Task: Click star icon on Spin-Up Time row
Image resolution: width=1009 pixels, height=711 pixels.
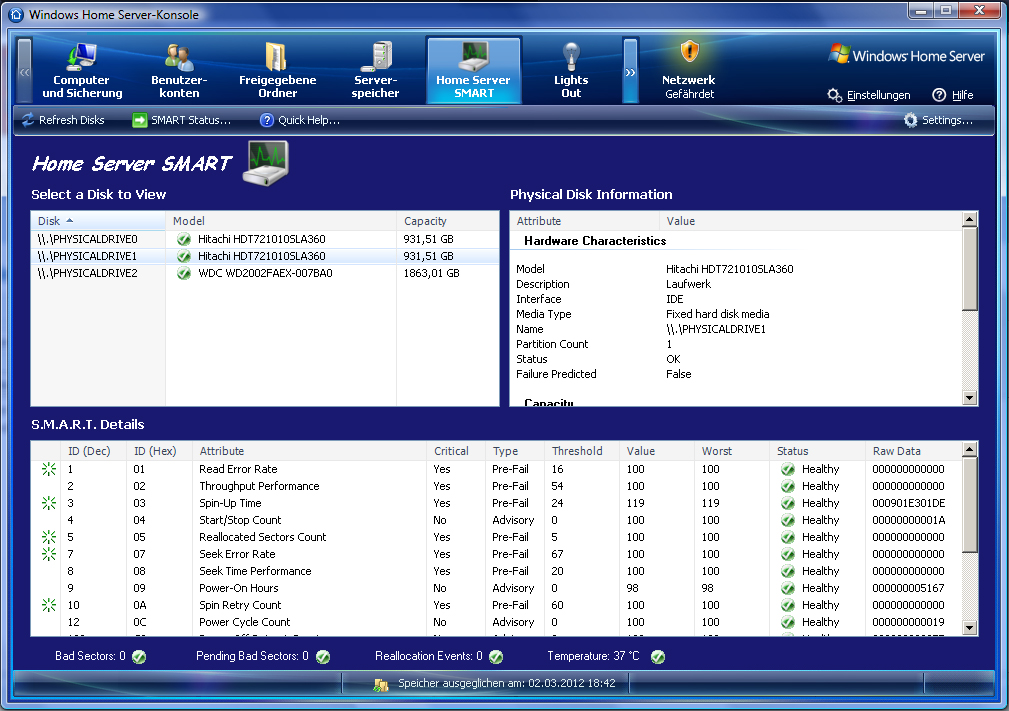Action: (x=49, y=503)
